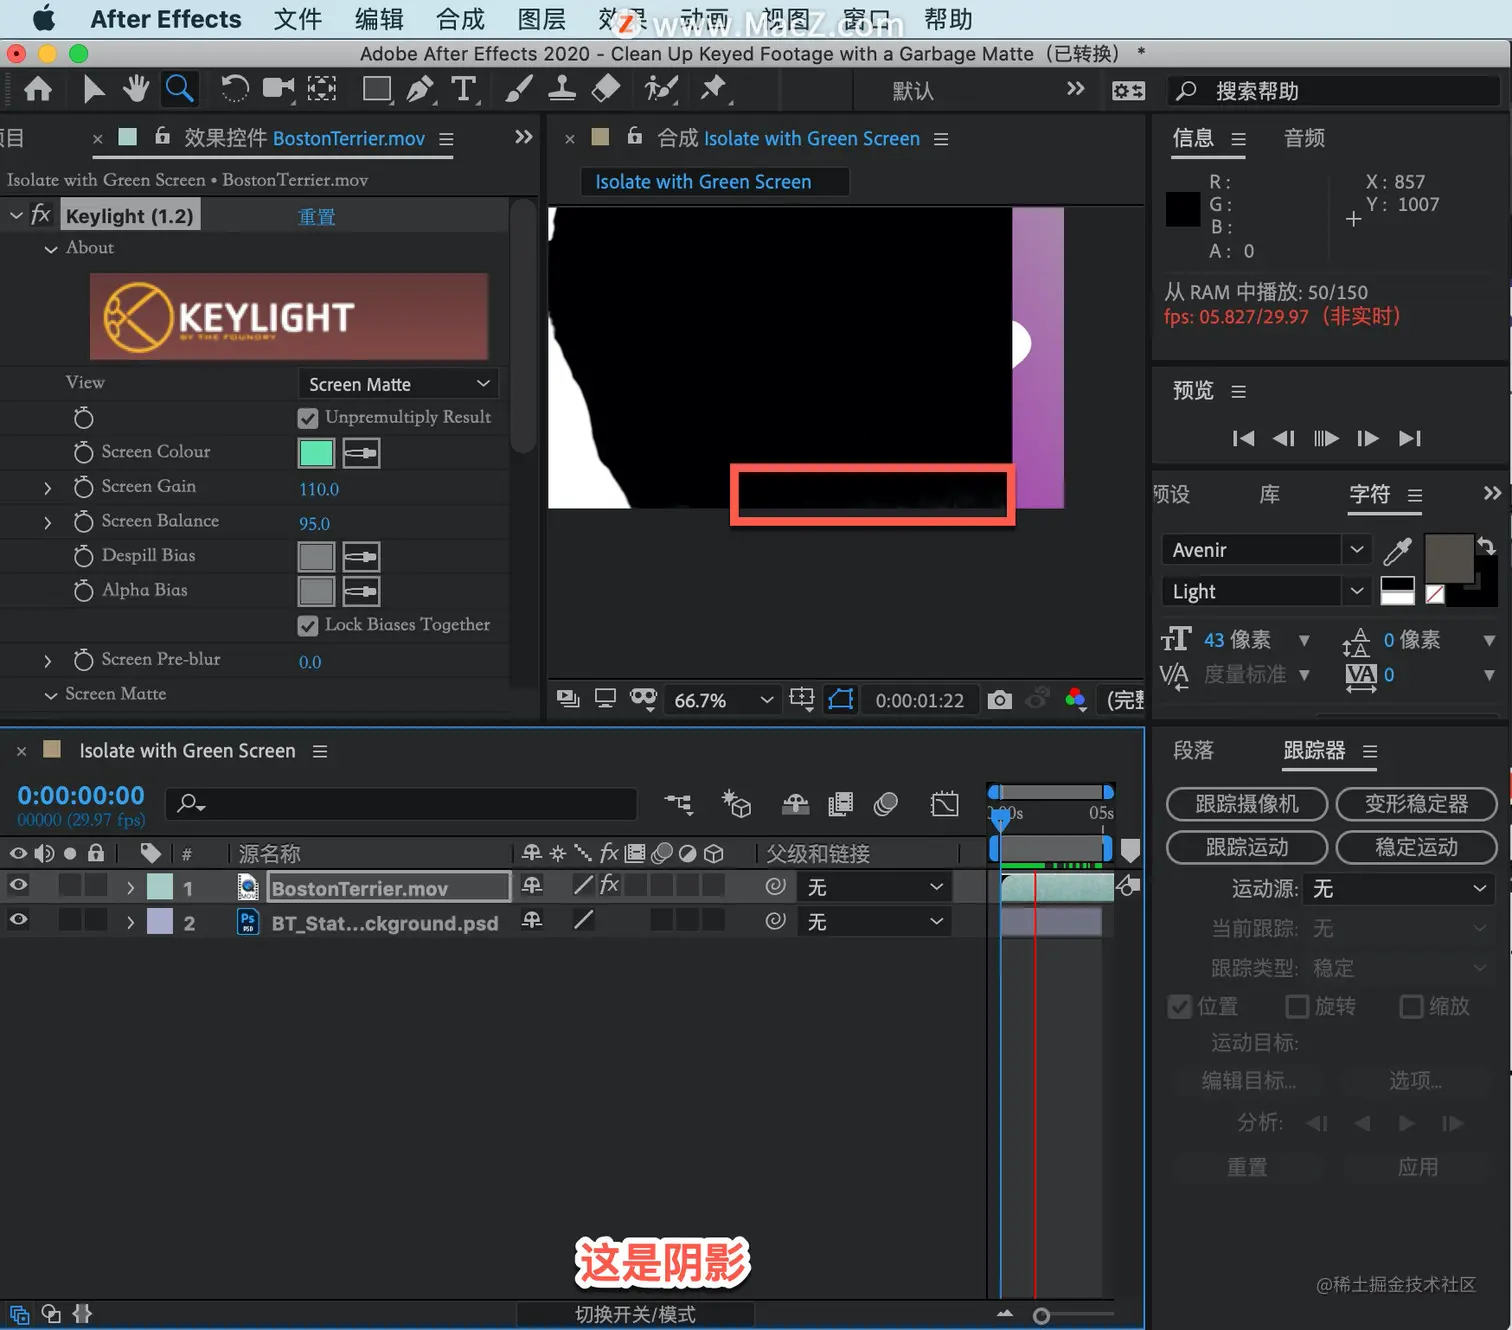Toggle the 位置 checkbox
The height and width of the screenshot is (1330, 1512).
[x=1180, y=1006]
